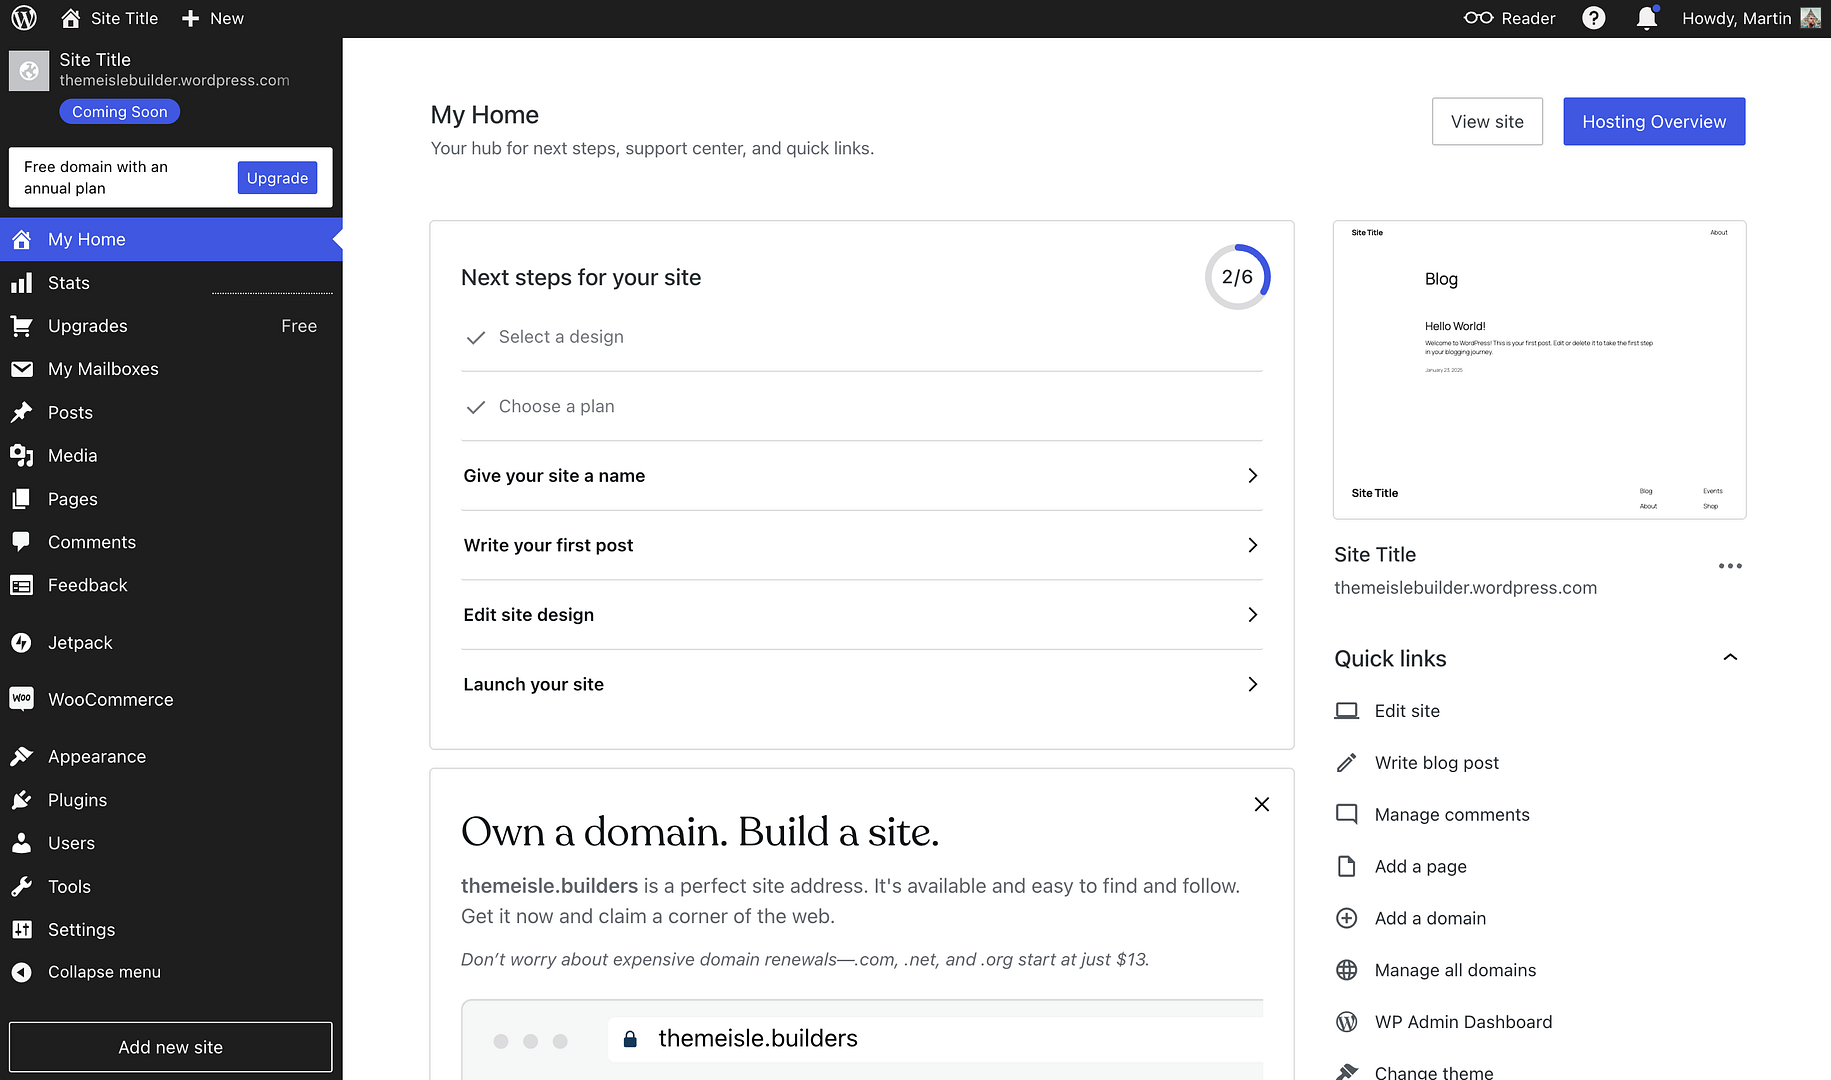1831x1080 pixels.
Task: Click the Hosting Overview button
Action: [x=1653, y=121]
